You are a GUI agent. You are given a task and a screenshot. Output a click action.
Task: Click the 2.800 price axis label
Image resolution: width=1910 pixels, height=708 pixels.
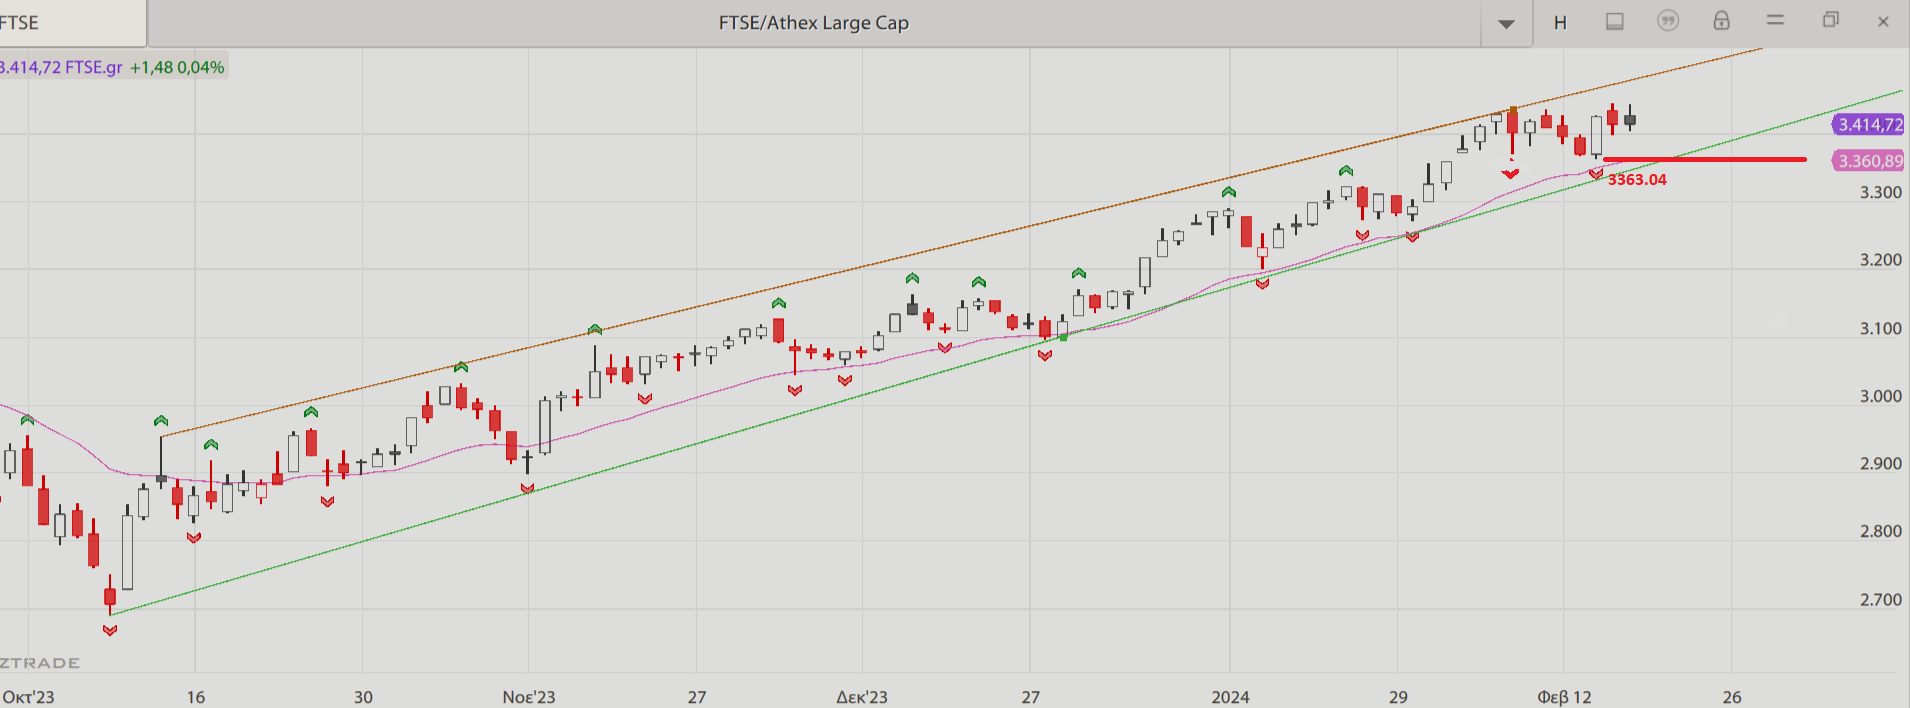coord(1881,531)
